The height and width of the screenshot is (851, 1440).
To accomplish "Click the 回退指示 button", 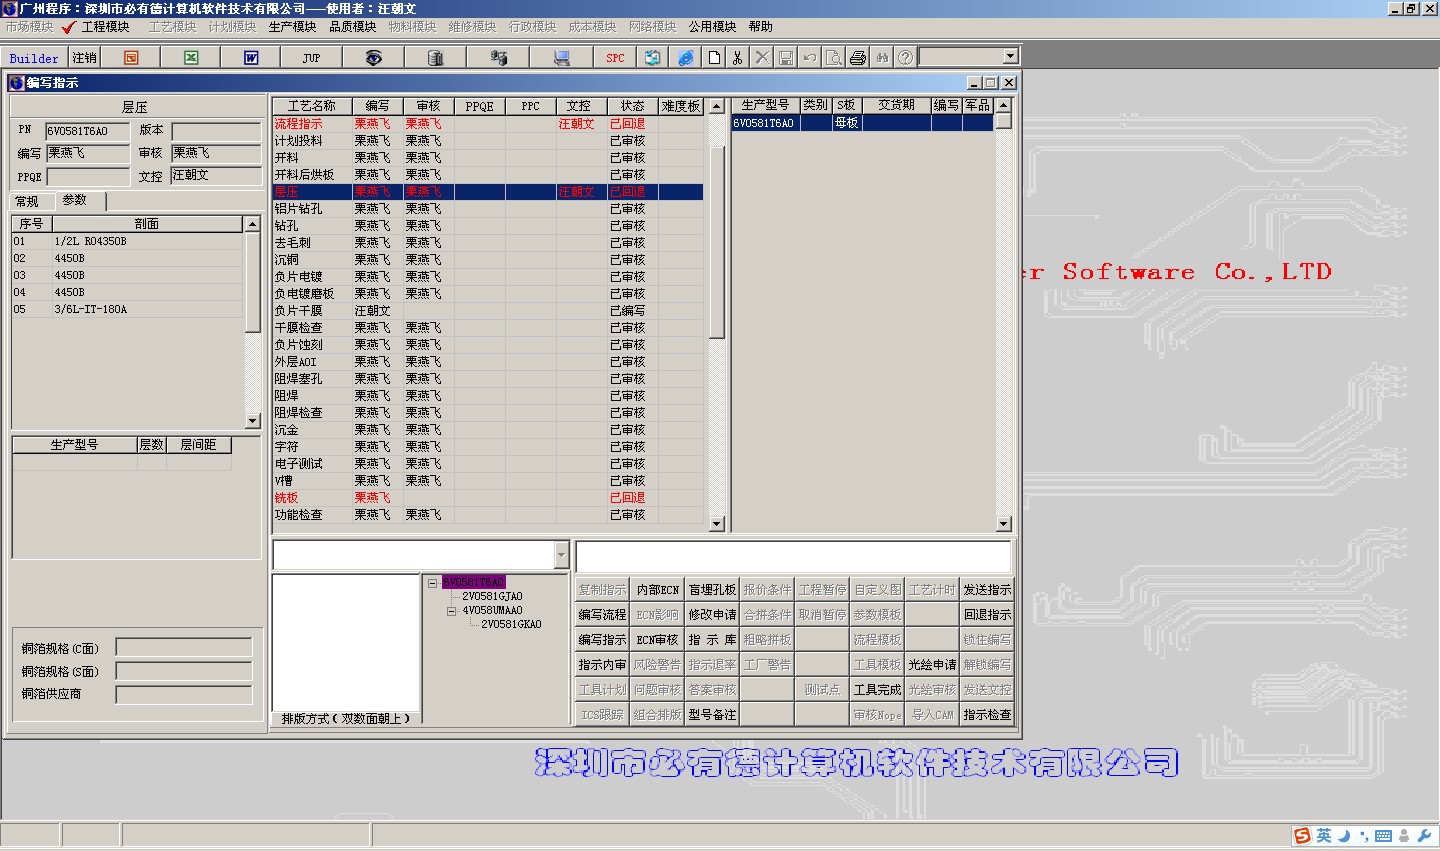I will 987,615.
